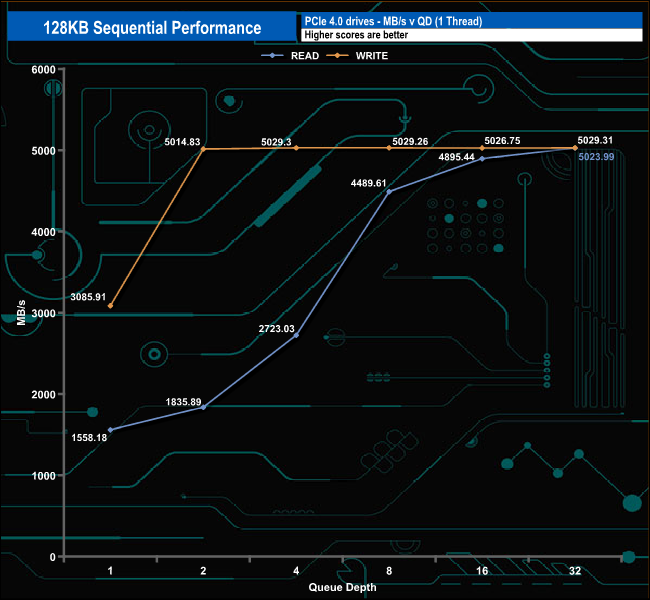Click the read data point at queue depth 4

pos(296,335)
